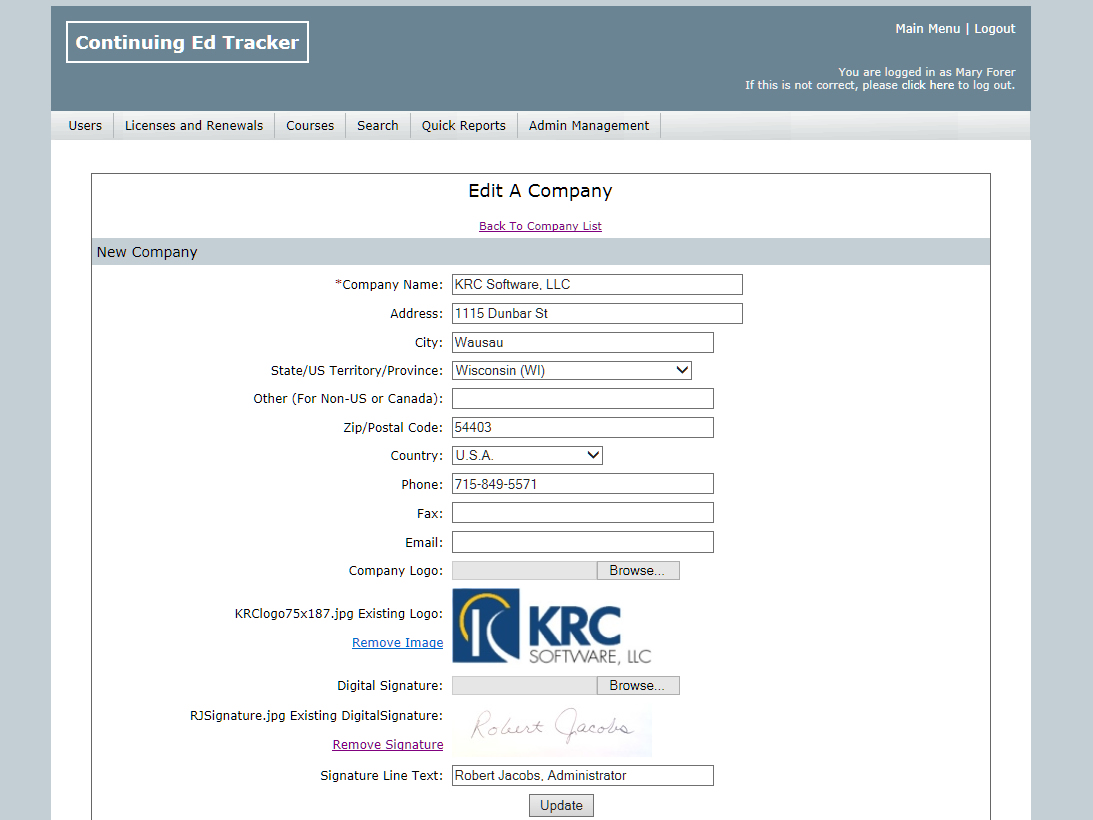
Task: Open the Quick Reports menu
Action: tap(463, 125)
